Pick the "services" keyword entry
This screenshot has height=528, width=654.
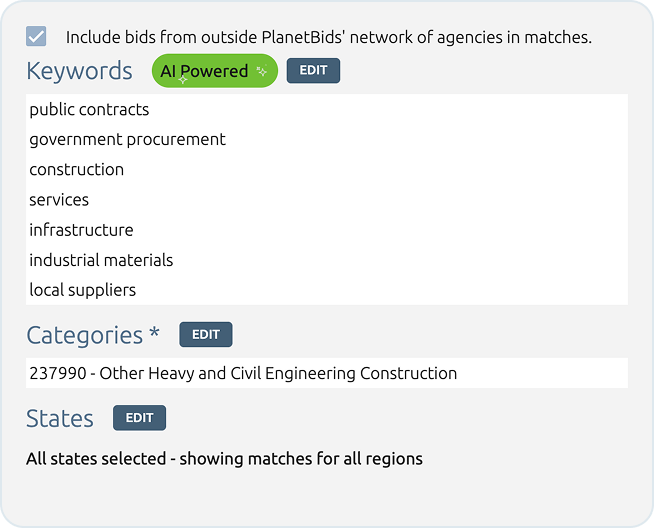59,200
